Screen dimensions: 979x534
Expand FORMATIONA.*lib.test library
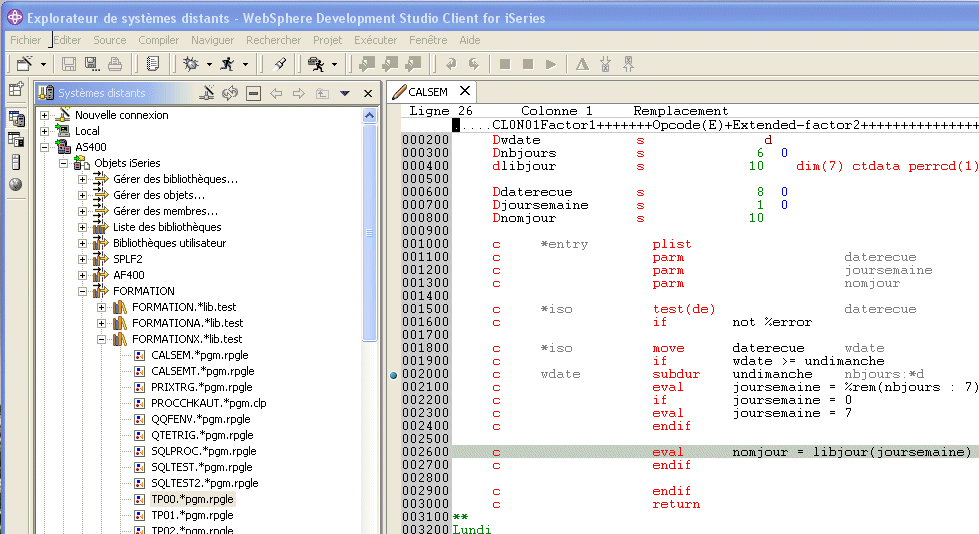point(101,323)
